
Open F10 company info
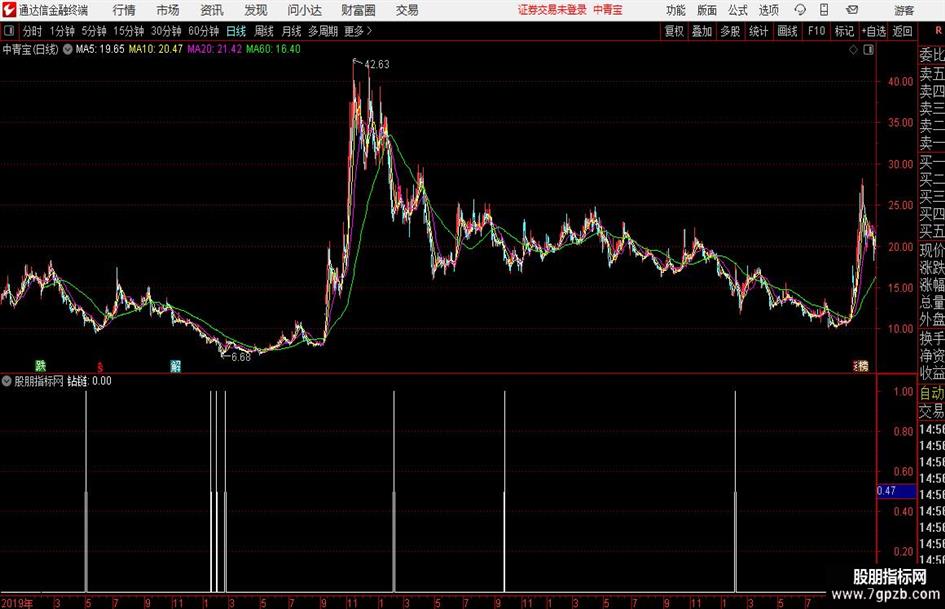point(816,31)
